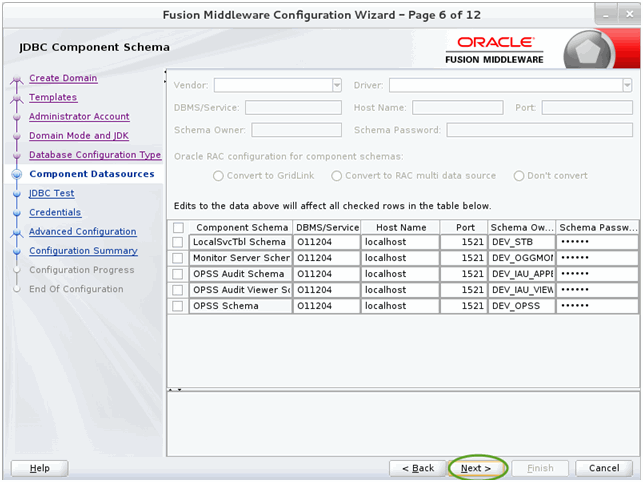
Task: Click the Credentials step bullet icon
Action: 17,213
